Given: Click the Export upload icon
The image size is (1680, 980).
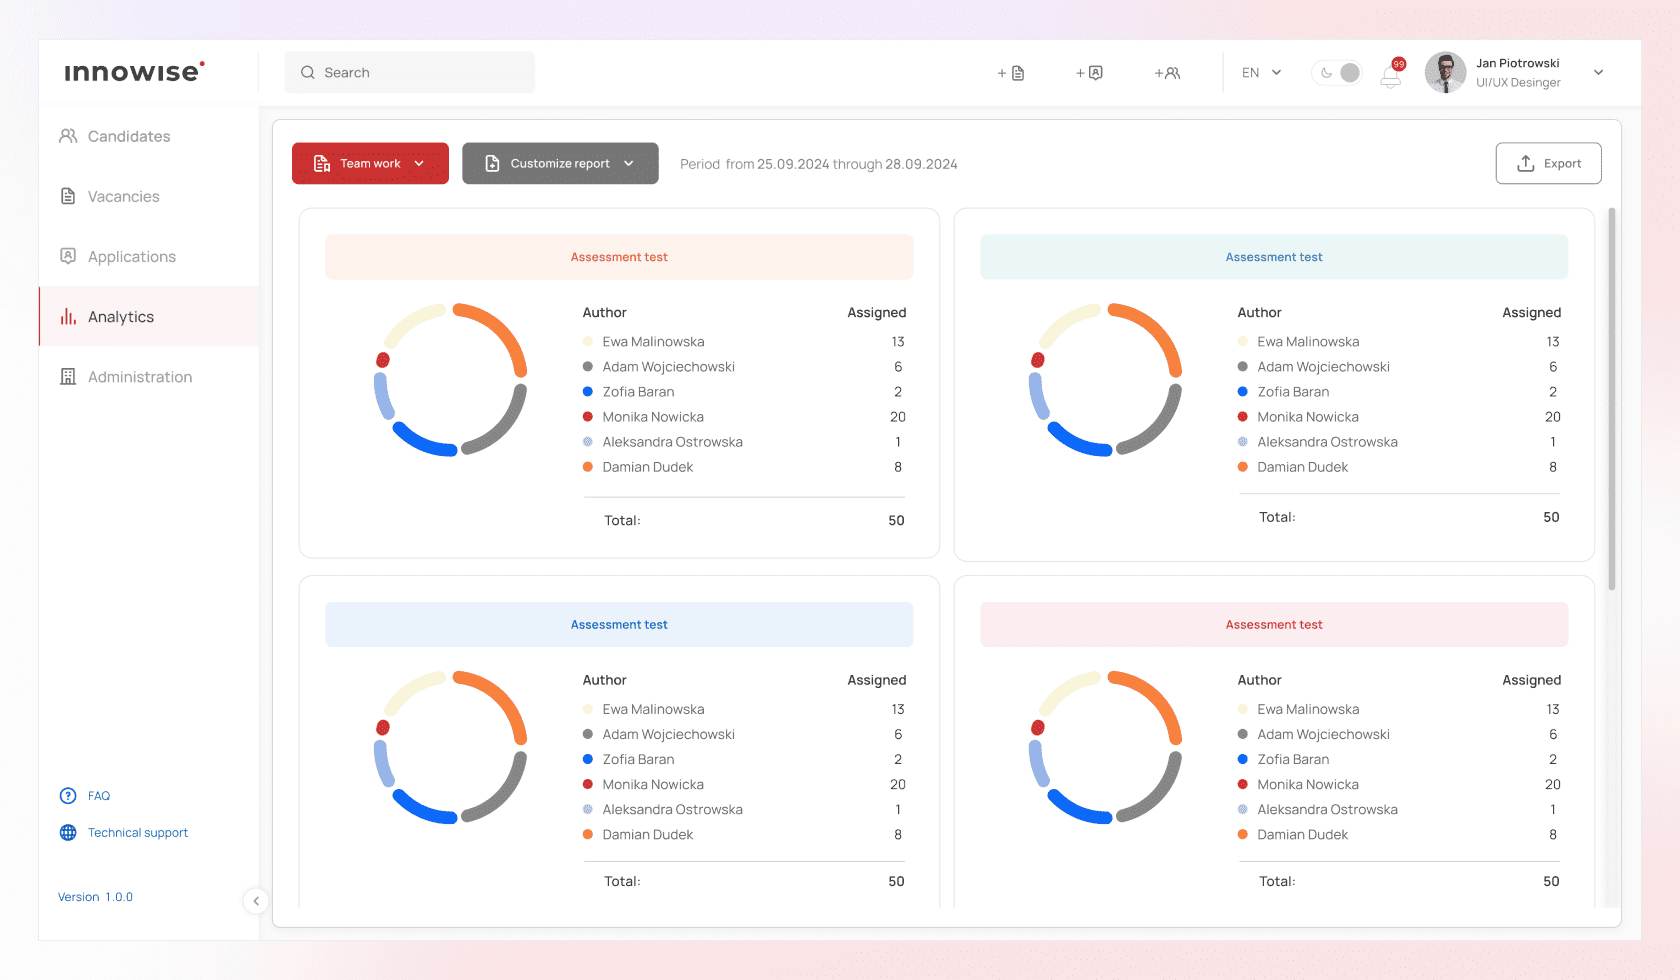Looking at the screenshot, I should tap(1526, 164).
